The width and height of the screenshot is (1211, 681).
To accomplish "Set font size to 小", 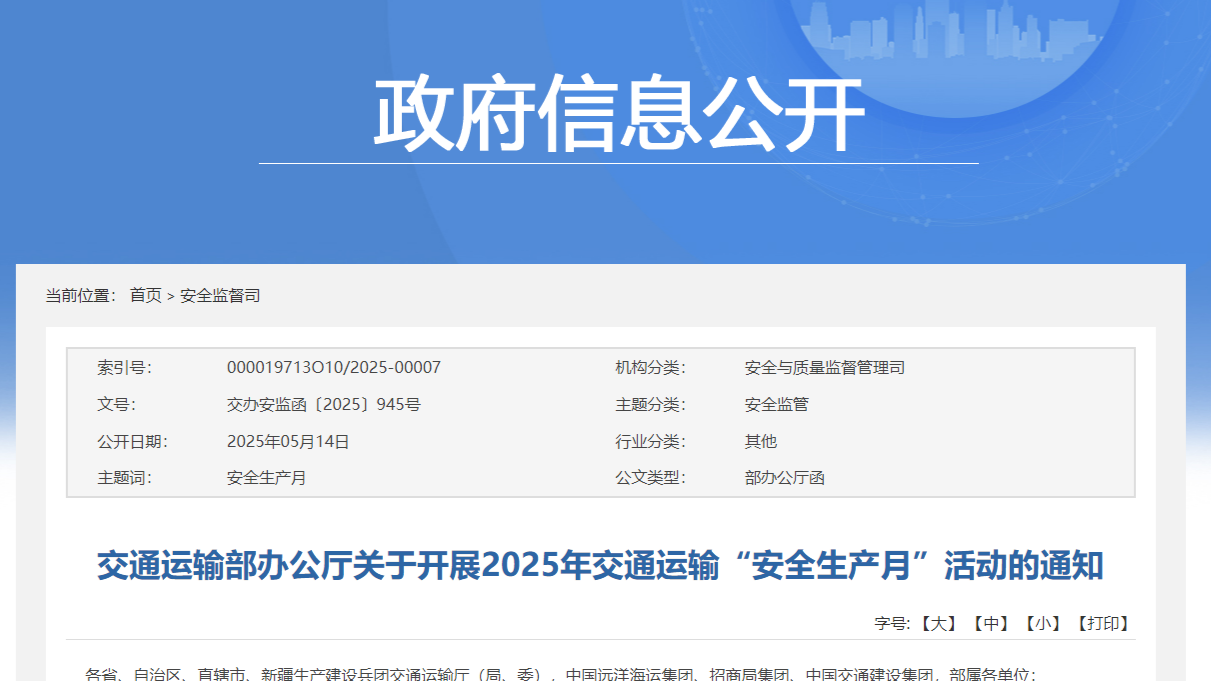I will point(1043,623).
